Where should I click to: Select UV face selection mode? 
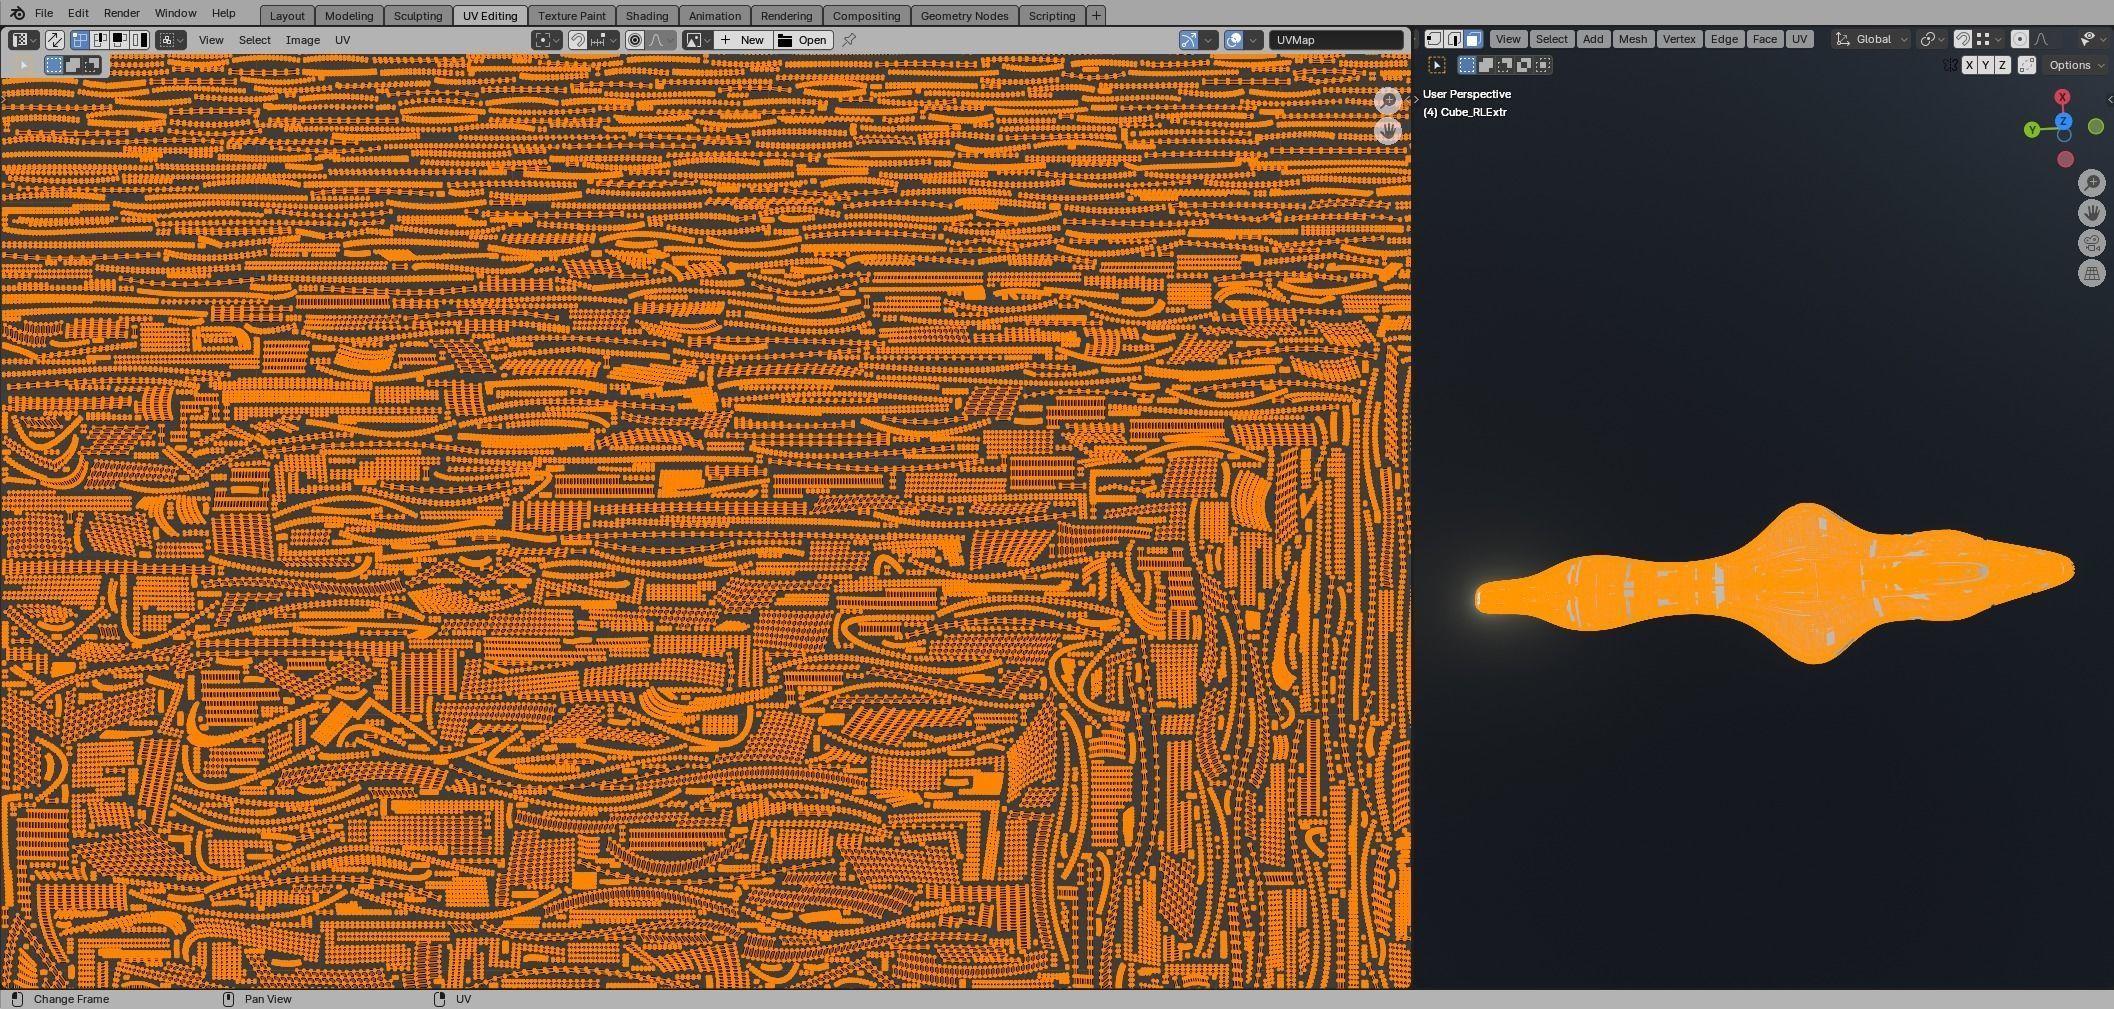click(x=119, y=40)
